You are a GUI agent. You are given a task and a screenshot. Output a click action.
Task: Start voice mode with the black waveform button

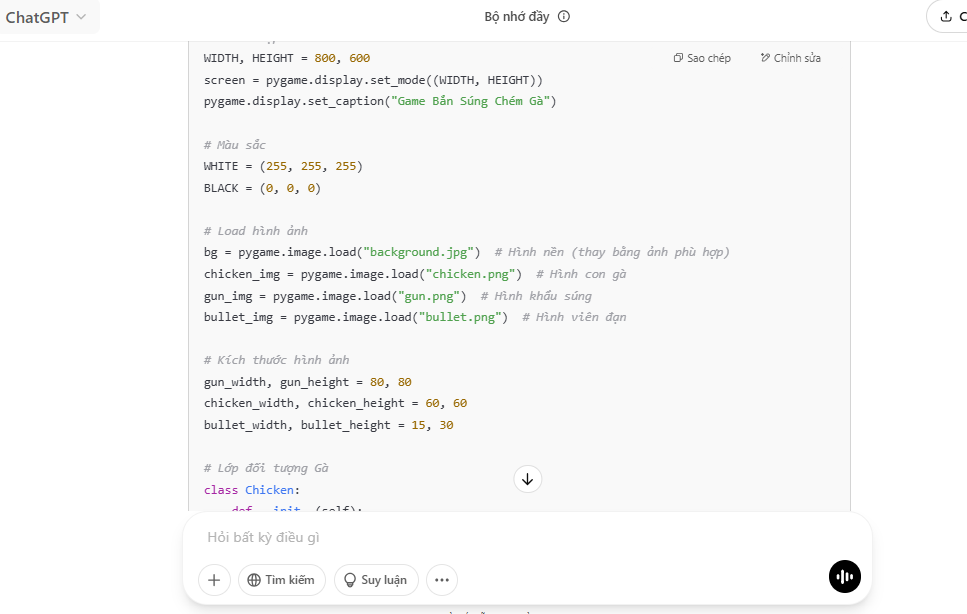point(845,577)
